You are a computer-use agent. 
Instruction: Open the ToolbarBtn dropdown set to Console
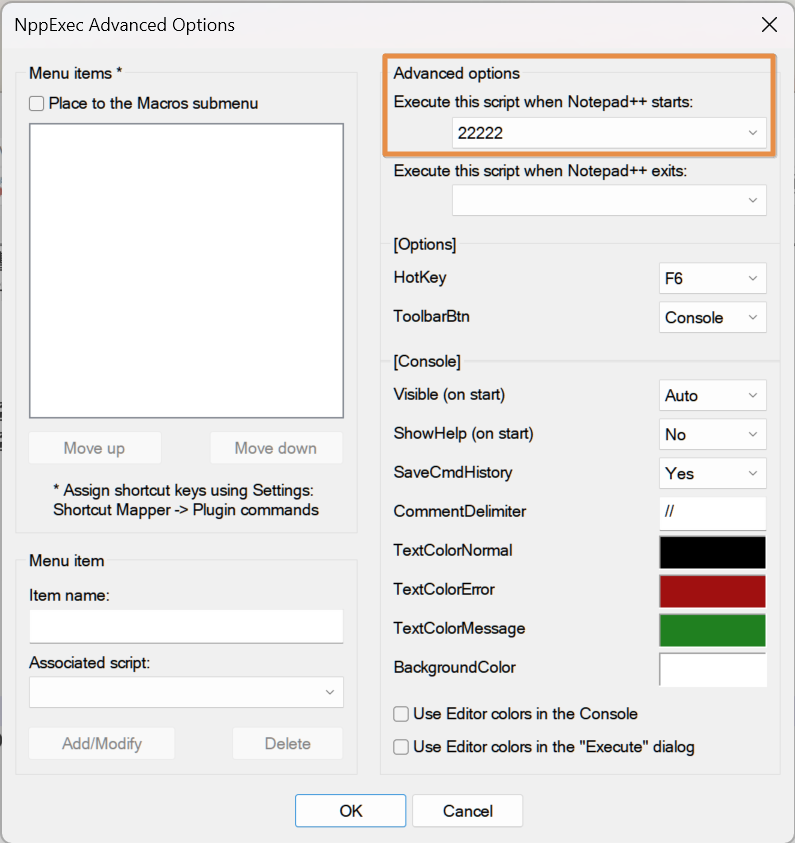pos(713,317)
